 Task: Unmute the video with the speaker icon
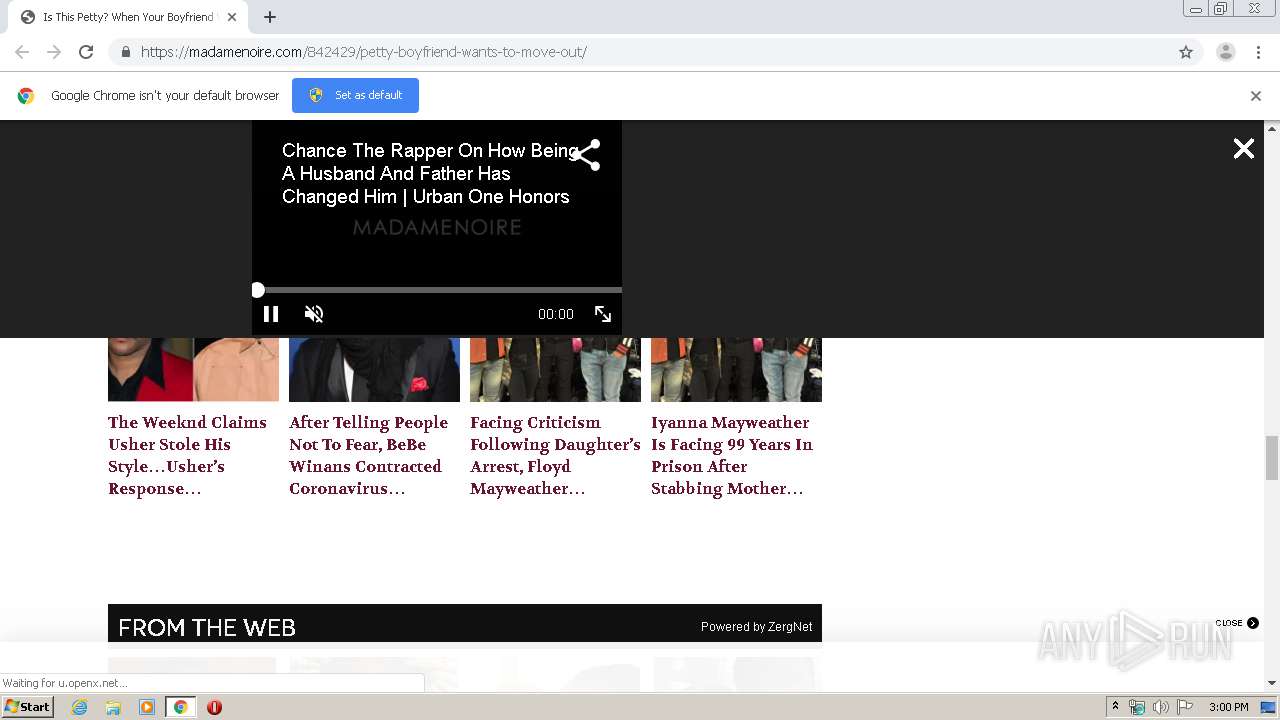click(x=314, y=314)
